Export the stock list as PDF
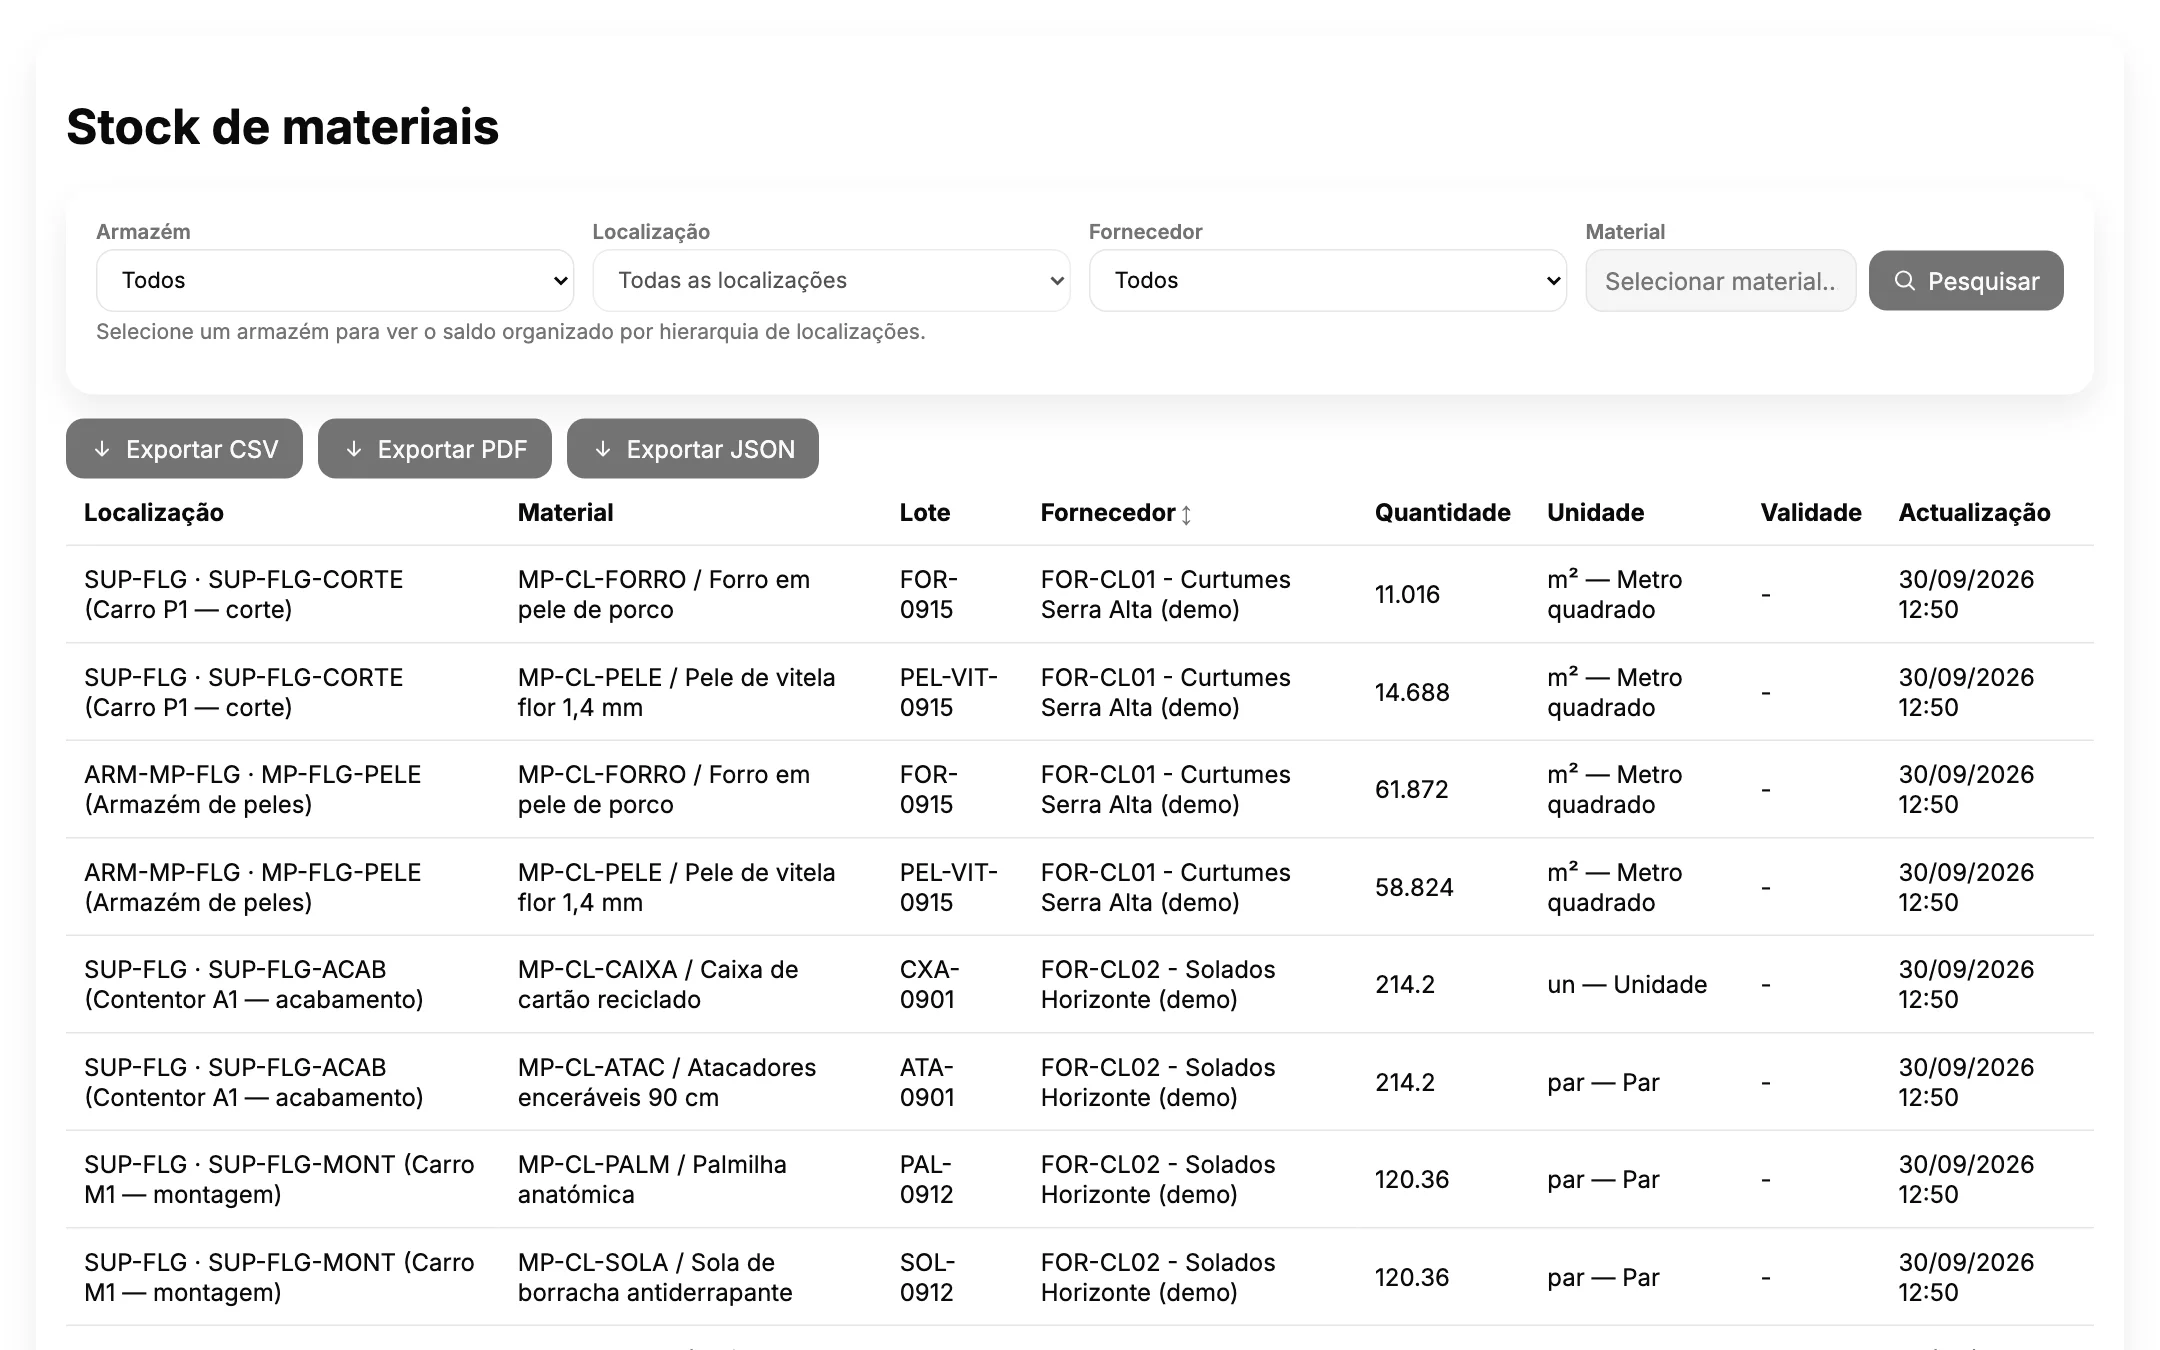Image resolution: width=2160 pixels, height=1350 pixels. click(435, 449)
